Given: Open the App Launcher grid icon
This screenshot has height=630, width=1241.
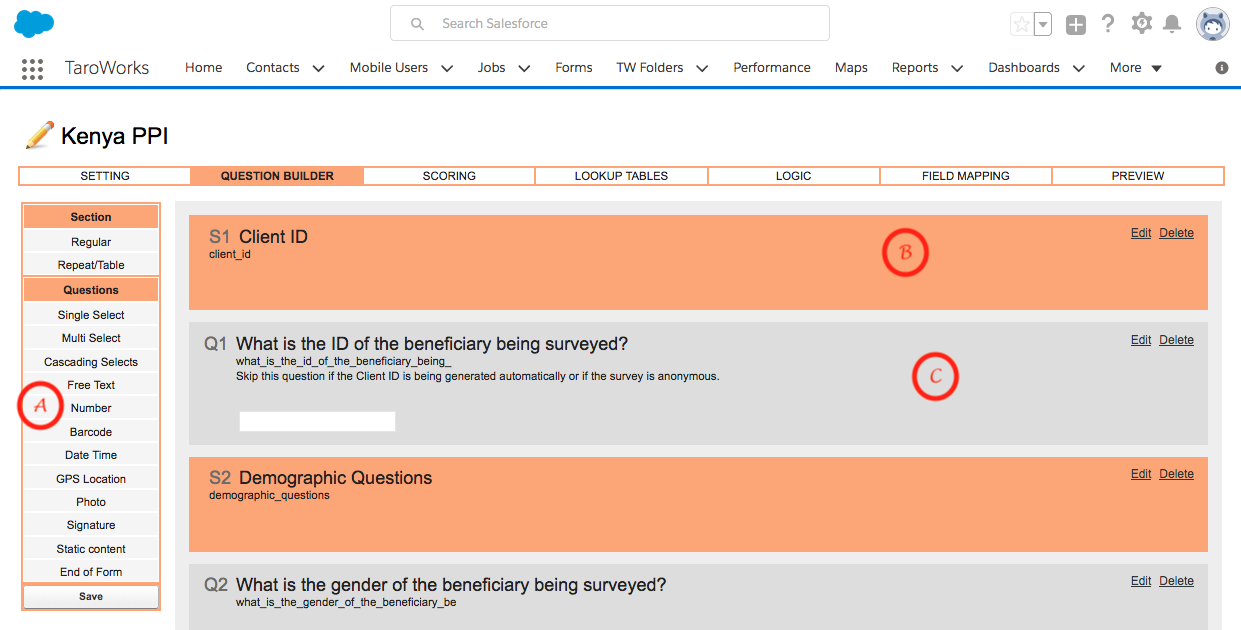Looking at the screenshot, I should tap(32, 68).
